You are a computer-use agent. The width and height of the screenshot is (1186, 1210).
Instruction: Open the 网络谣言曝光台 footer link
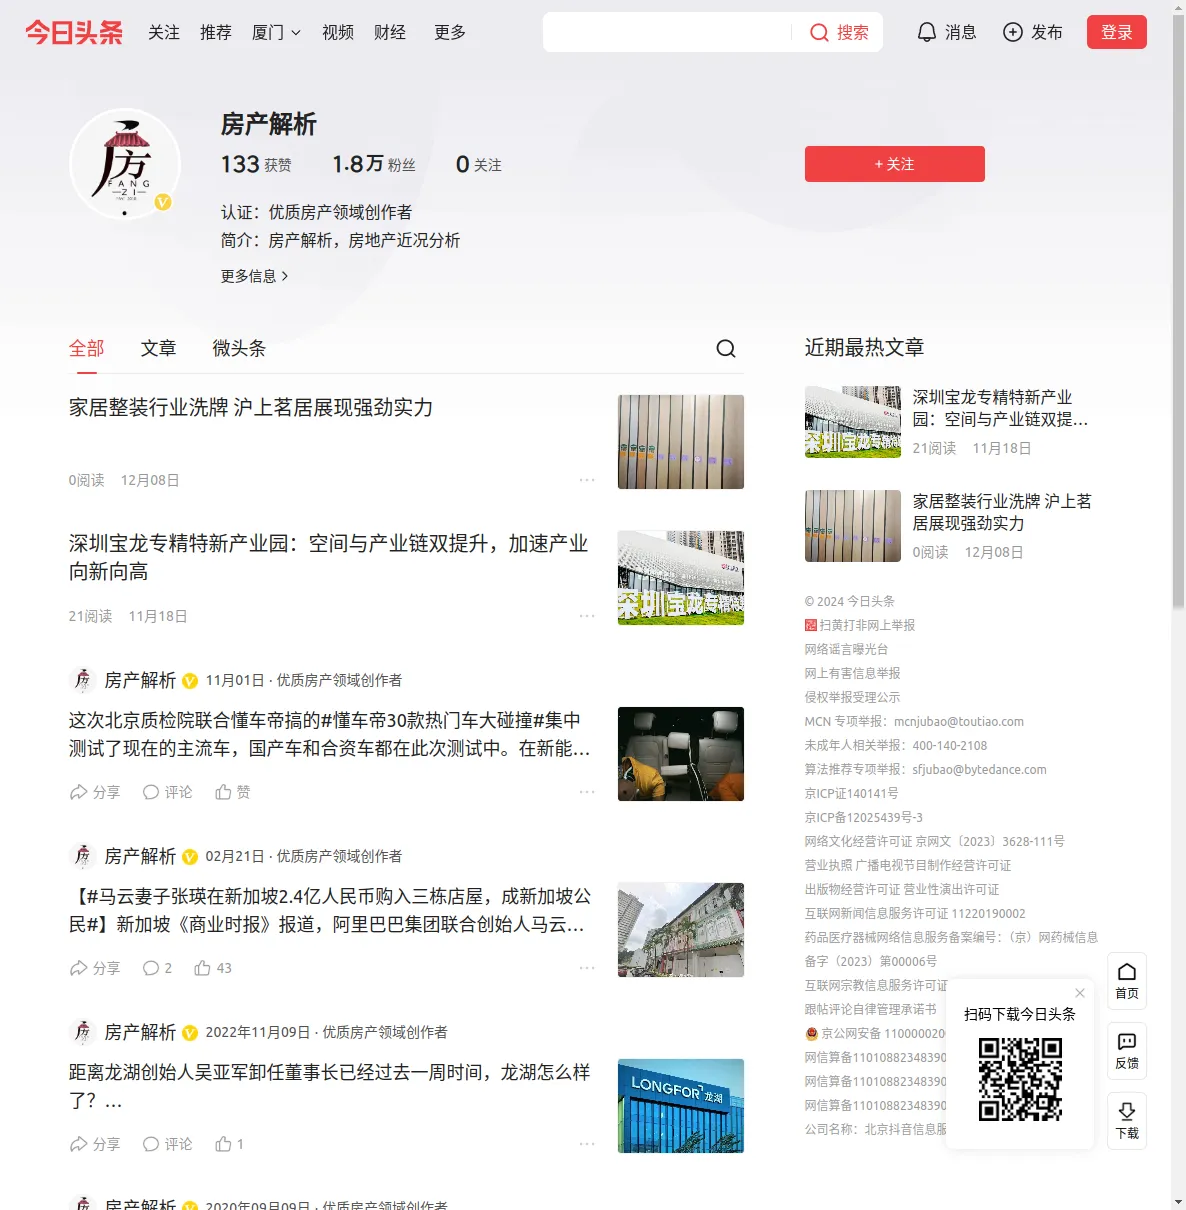point(846,649)
